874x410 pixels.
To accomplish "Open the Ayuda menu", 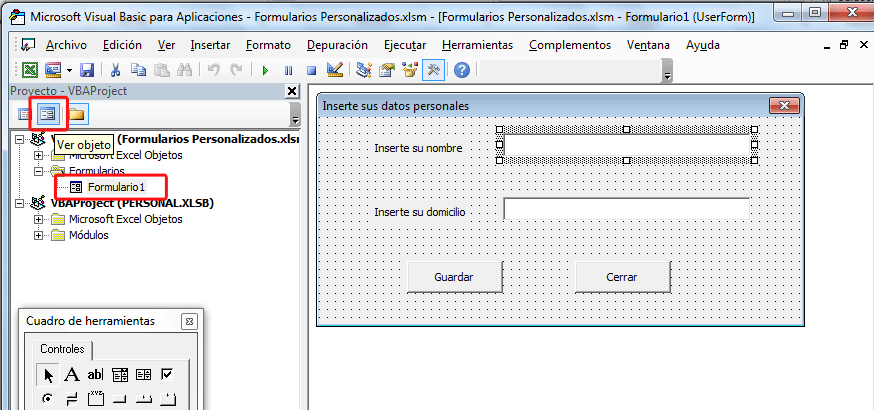I will click(703, 45).
